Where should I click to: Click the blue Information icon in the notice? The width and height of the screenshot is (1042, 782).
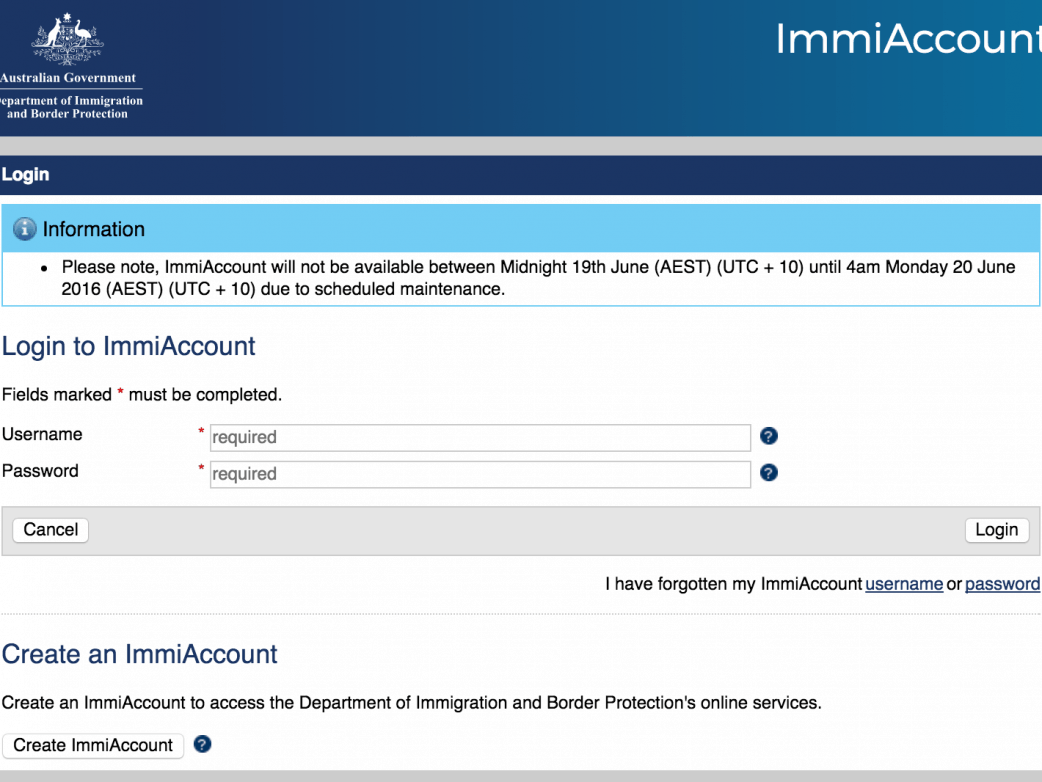point(24,229)
